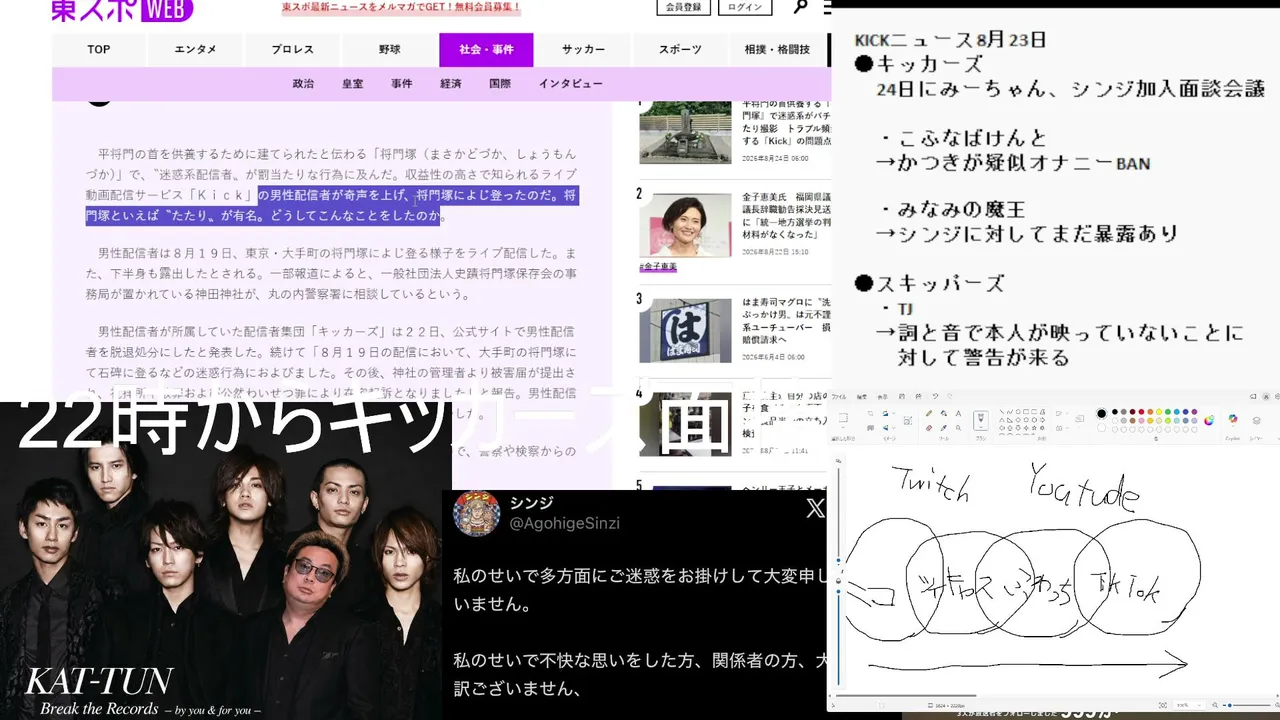
Task: Open the 政治 subcategory link
Action: (303, 84)
